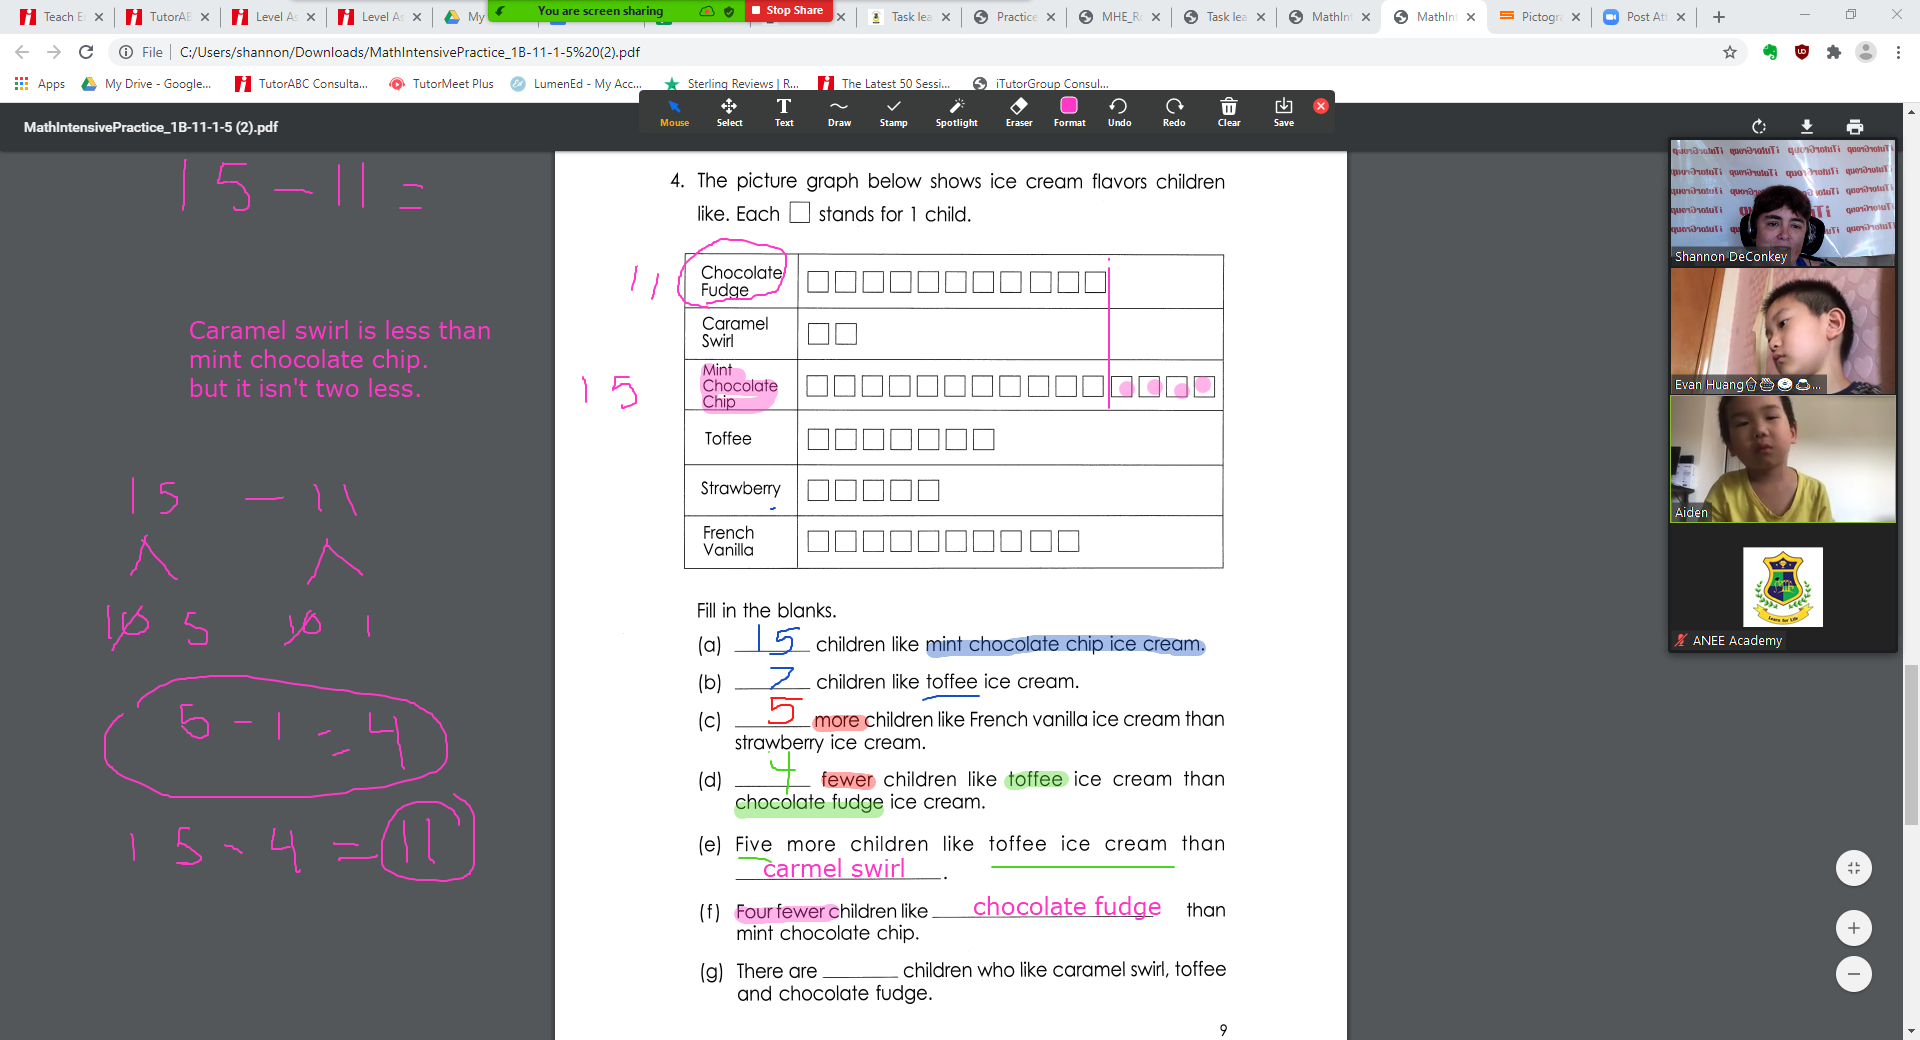
Task: Close the Teach E tab
Action: point(99,17)
